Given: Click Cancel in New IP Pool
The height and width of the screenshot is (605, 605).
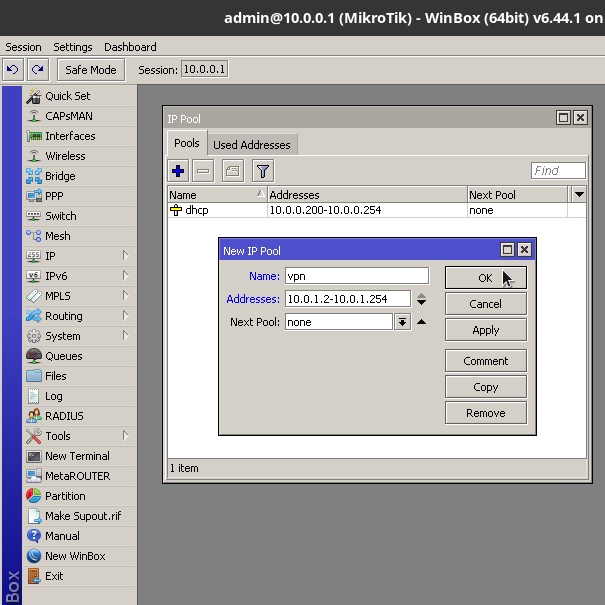Looking at the screenshot, I should click(x=486, y=304).
